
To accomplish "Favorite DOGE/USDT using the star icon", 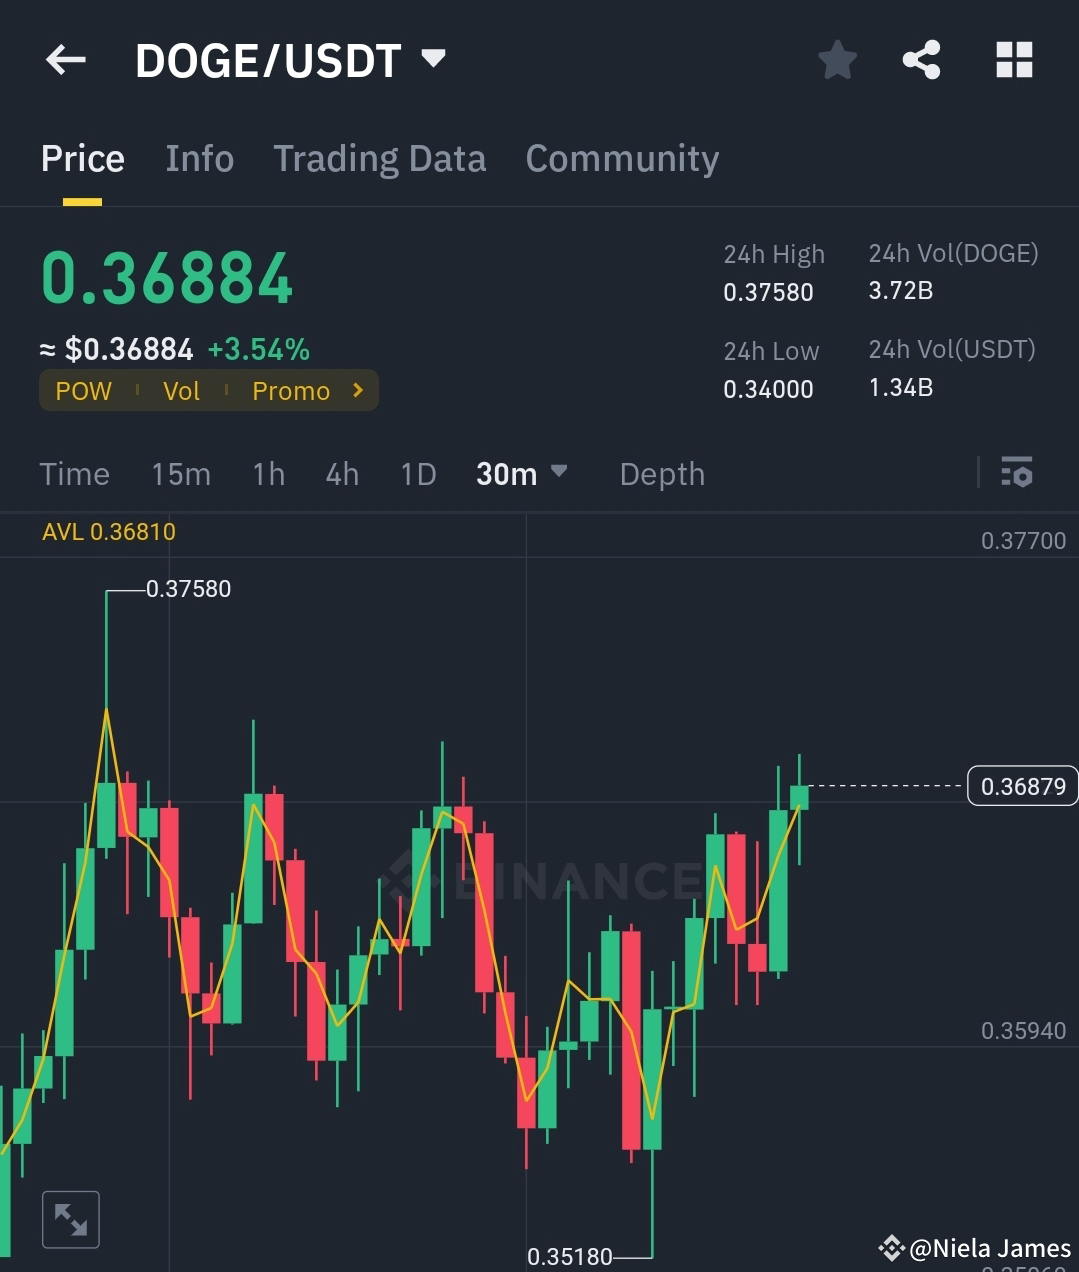I will (x=837, y=60).
